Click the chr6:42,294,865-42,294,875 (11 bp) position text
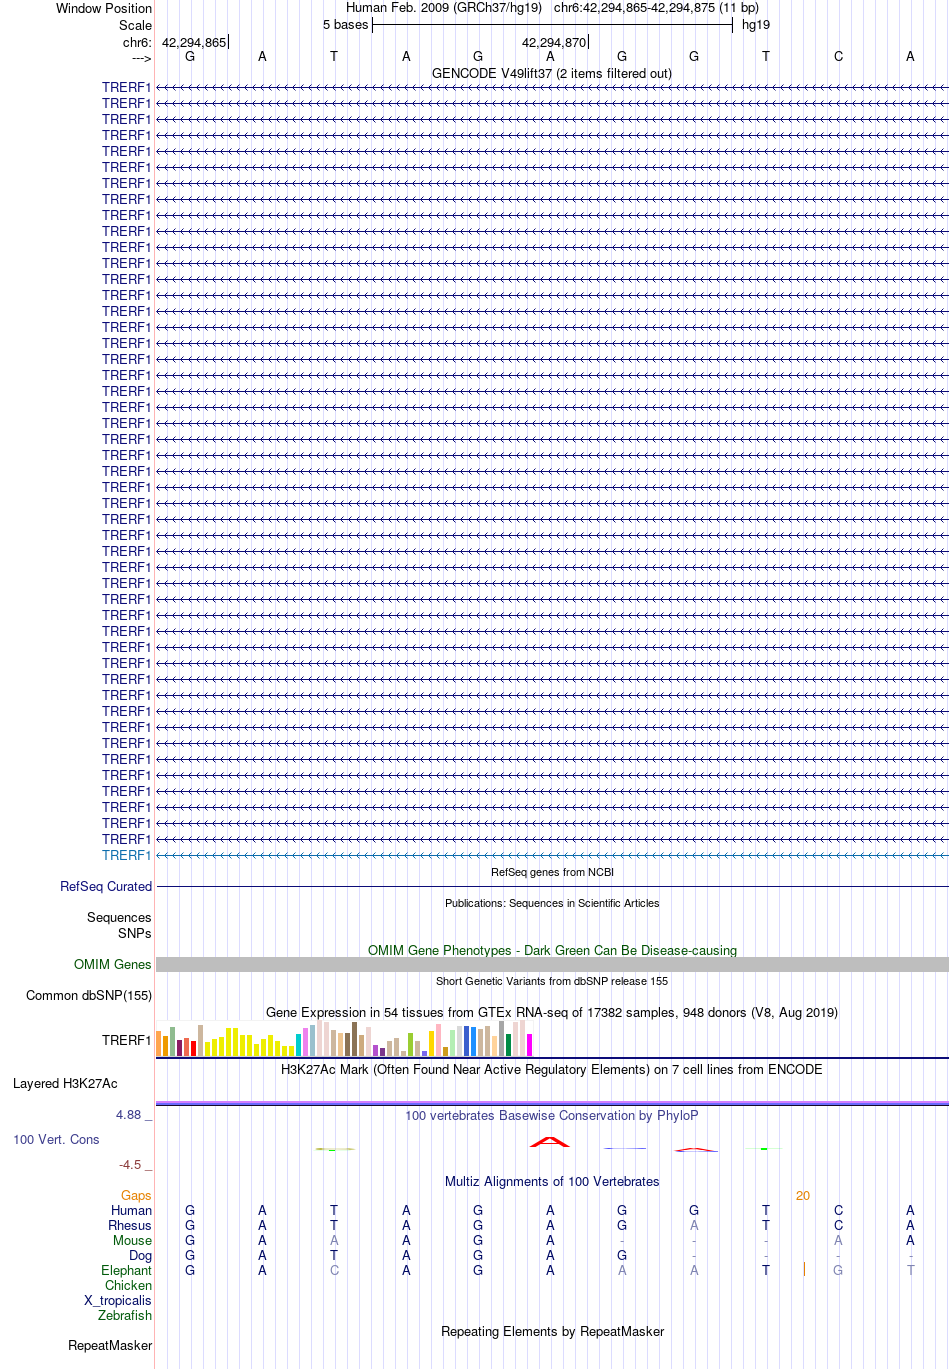The image size is (950, 1369). [x=656, y=8]
